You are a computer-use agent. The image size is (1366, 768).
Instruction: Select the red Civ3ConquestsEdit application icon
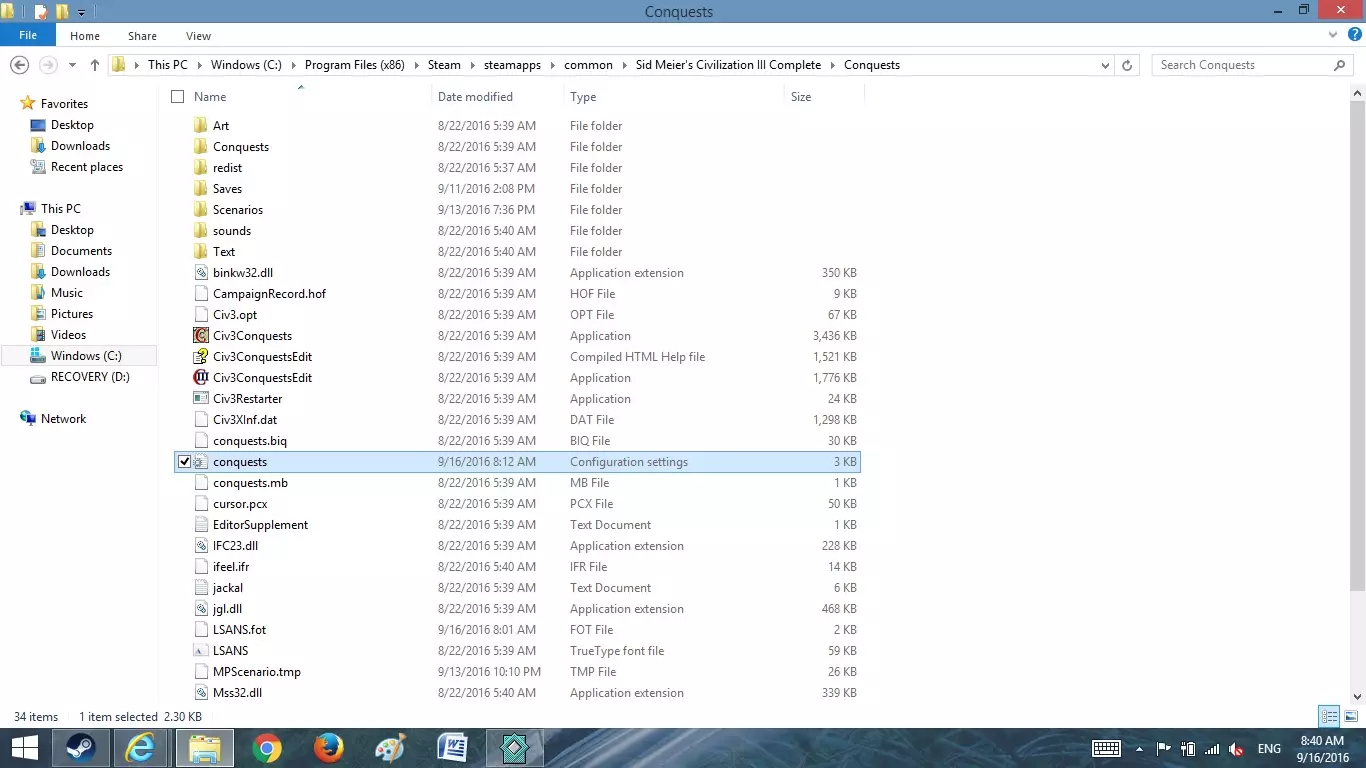tap(201, 378)
